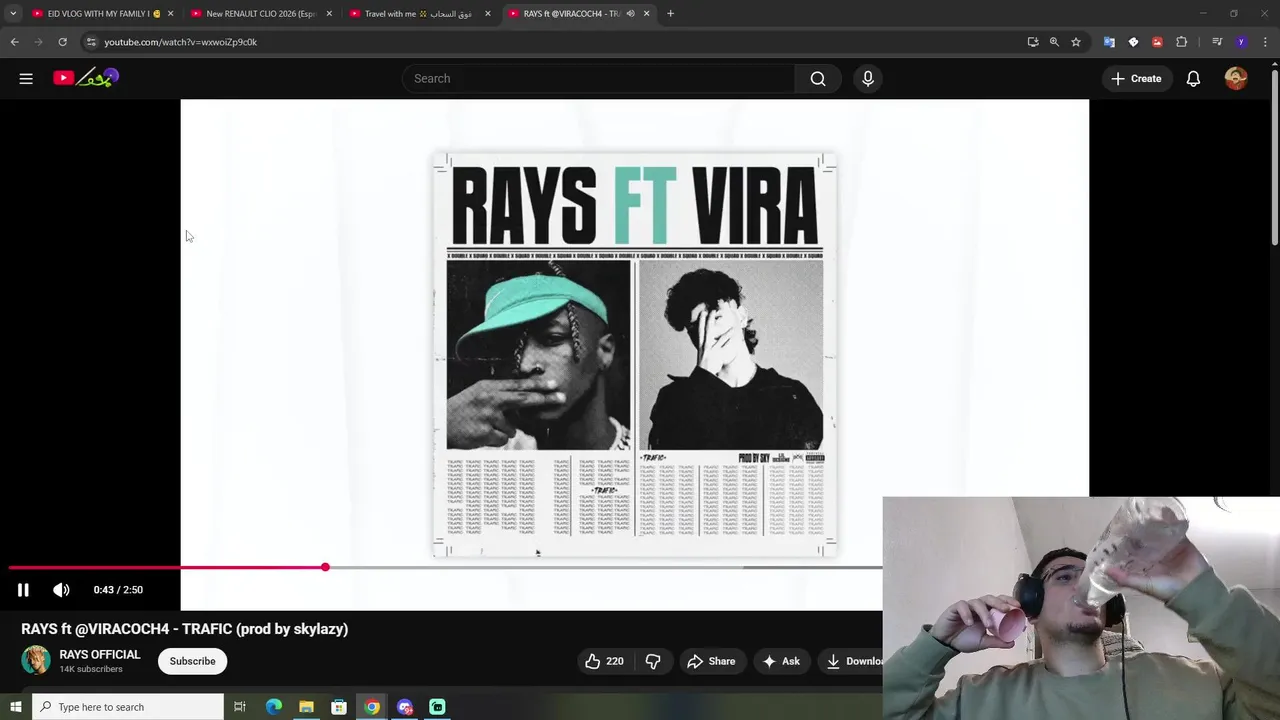Open green Streamlabs app on taskbar
The image size is (1280, 720).
point(437,707)
